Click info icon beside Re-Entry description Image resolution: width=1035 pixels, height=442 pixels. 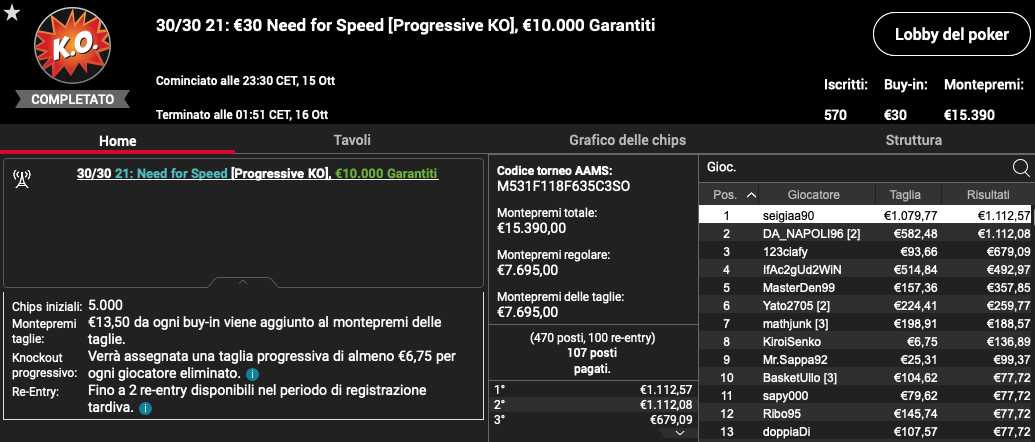point(147,408)
